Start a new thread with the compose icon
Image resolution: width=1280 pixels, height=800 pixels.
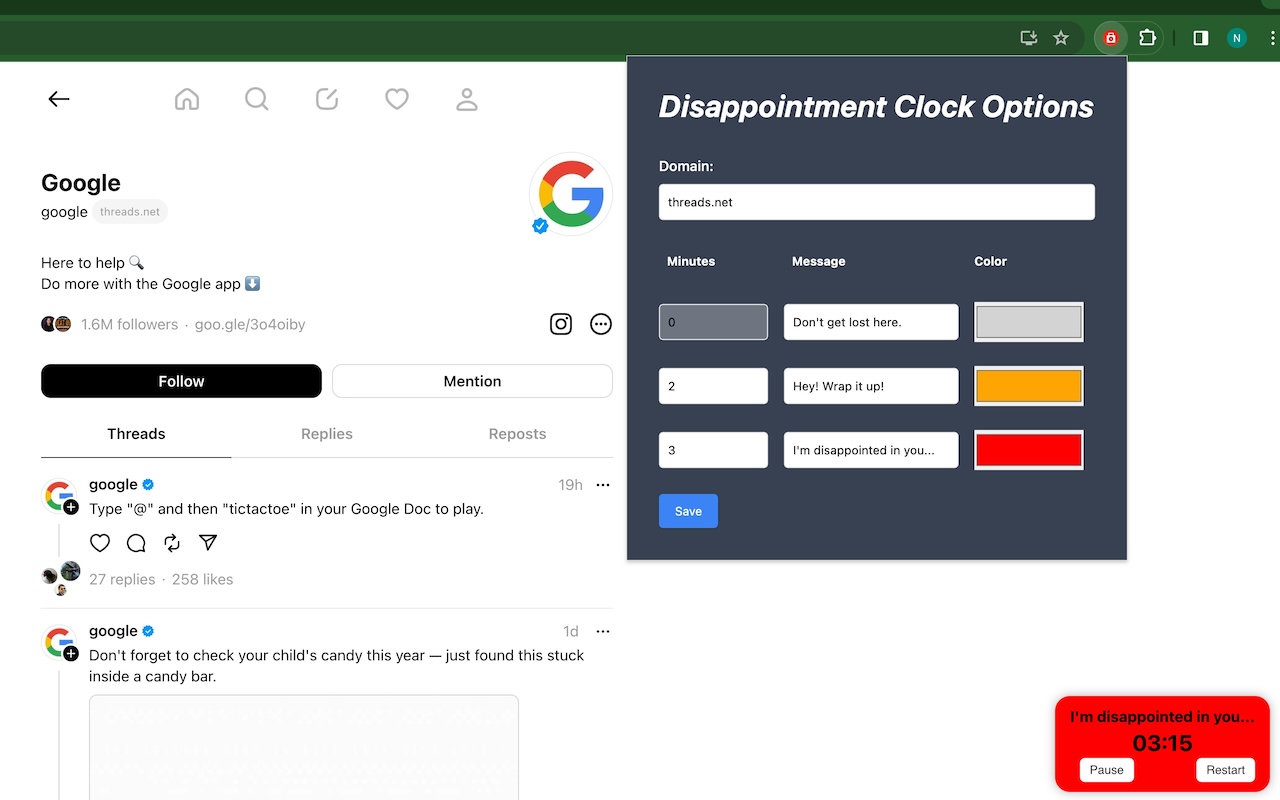326,98
